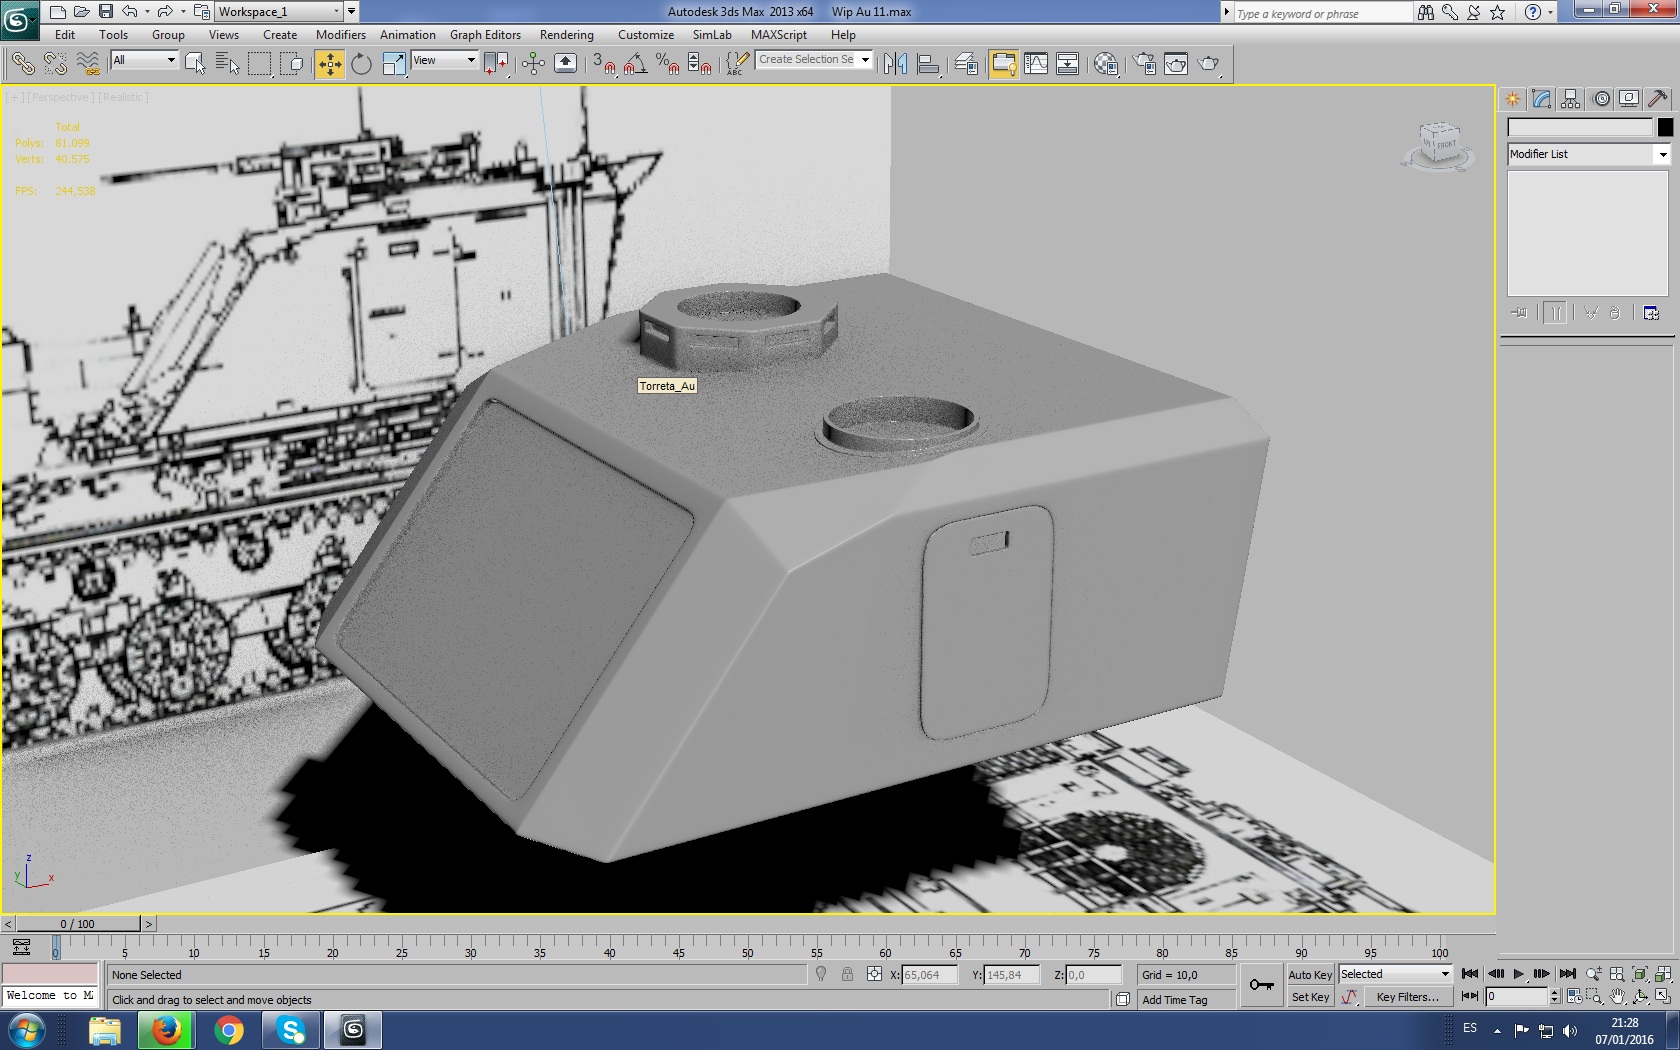The image size is (1680, 1050).
Task: Click the Key Filters button
Action: [x=1407, y=997]
